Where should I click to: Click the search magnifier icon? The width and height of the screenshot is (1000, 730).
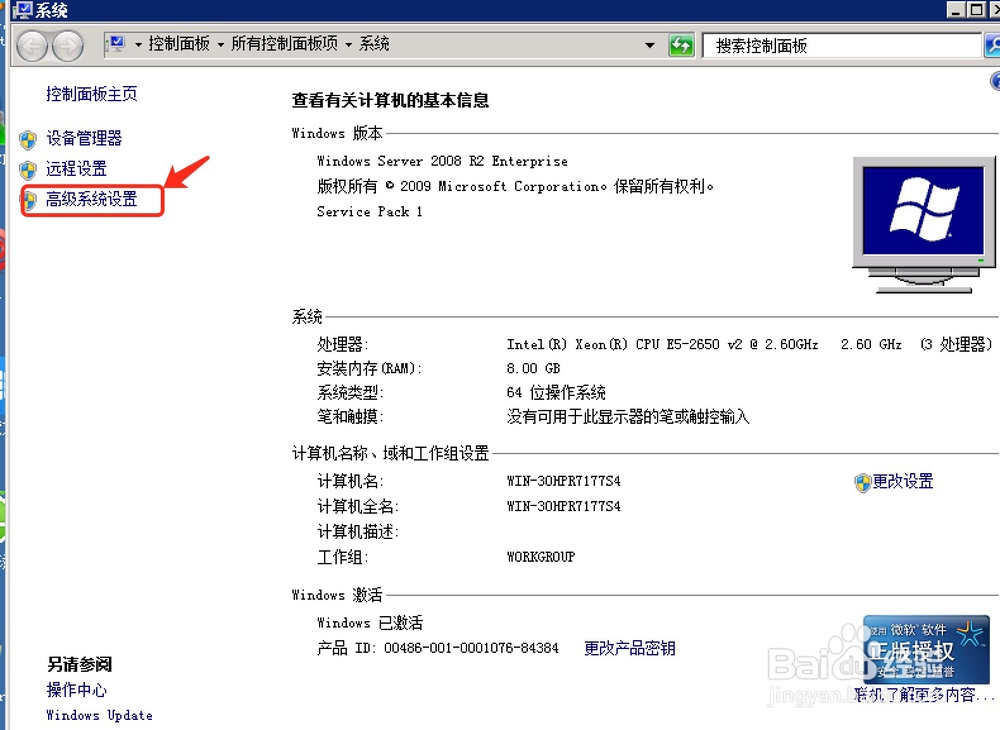click(x=992, y=45)
